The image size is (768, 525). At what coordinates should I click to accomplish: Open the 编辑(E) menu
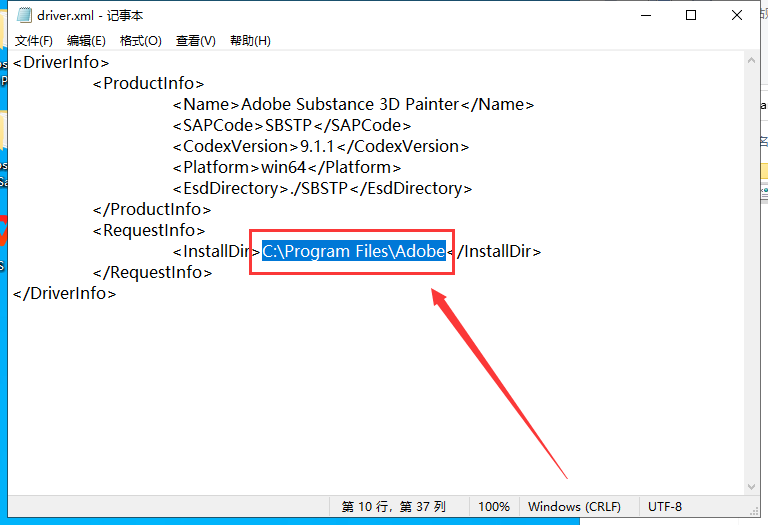point(86,41)
